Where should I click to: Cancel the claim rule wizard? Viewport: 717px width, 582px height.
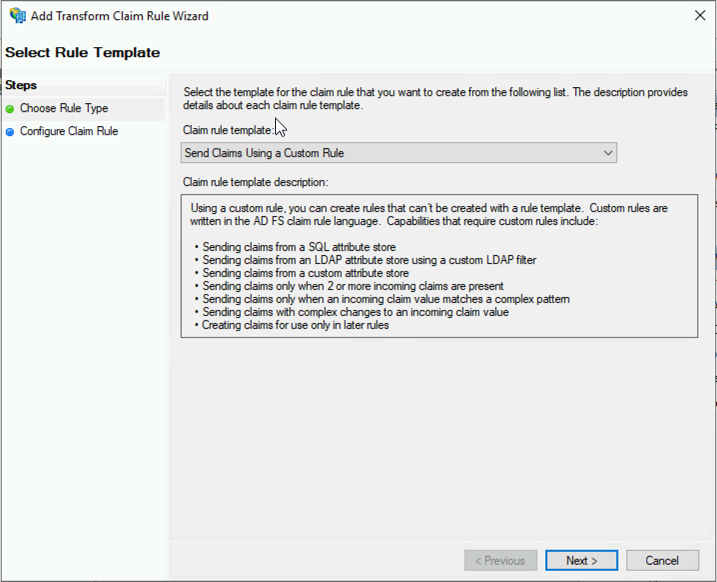tap(662, 561)
